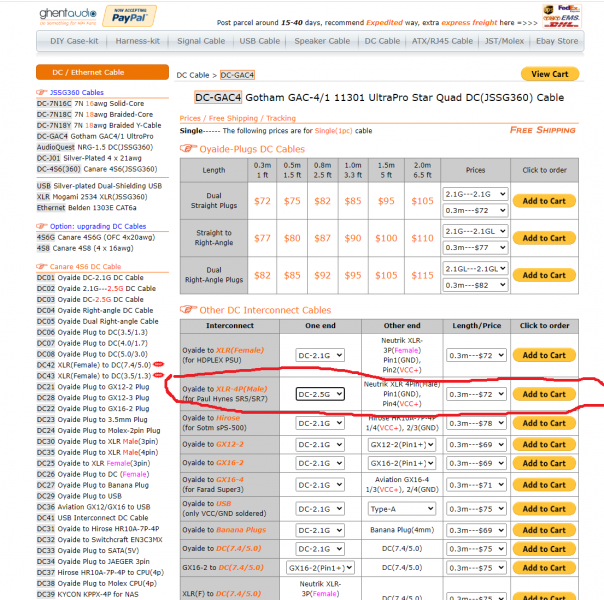Open DC42 XLR(Female) to DC(7.4/5.0) link

(x=94, y=365)
